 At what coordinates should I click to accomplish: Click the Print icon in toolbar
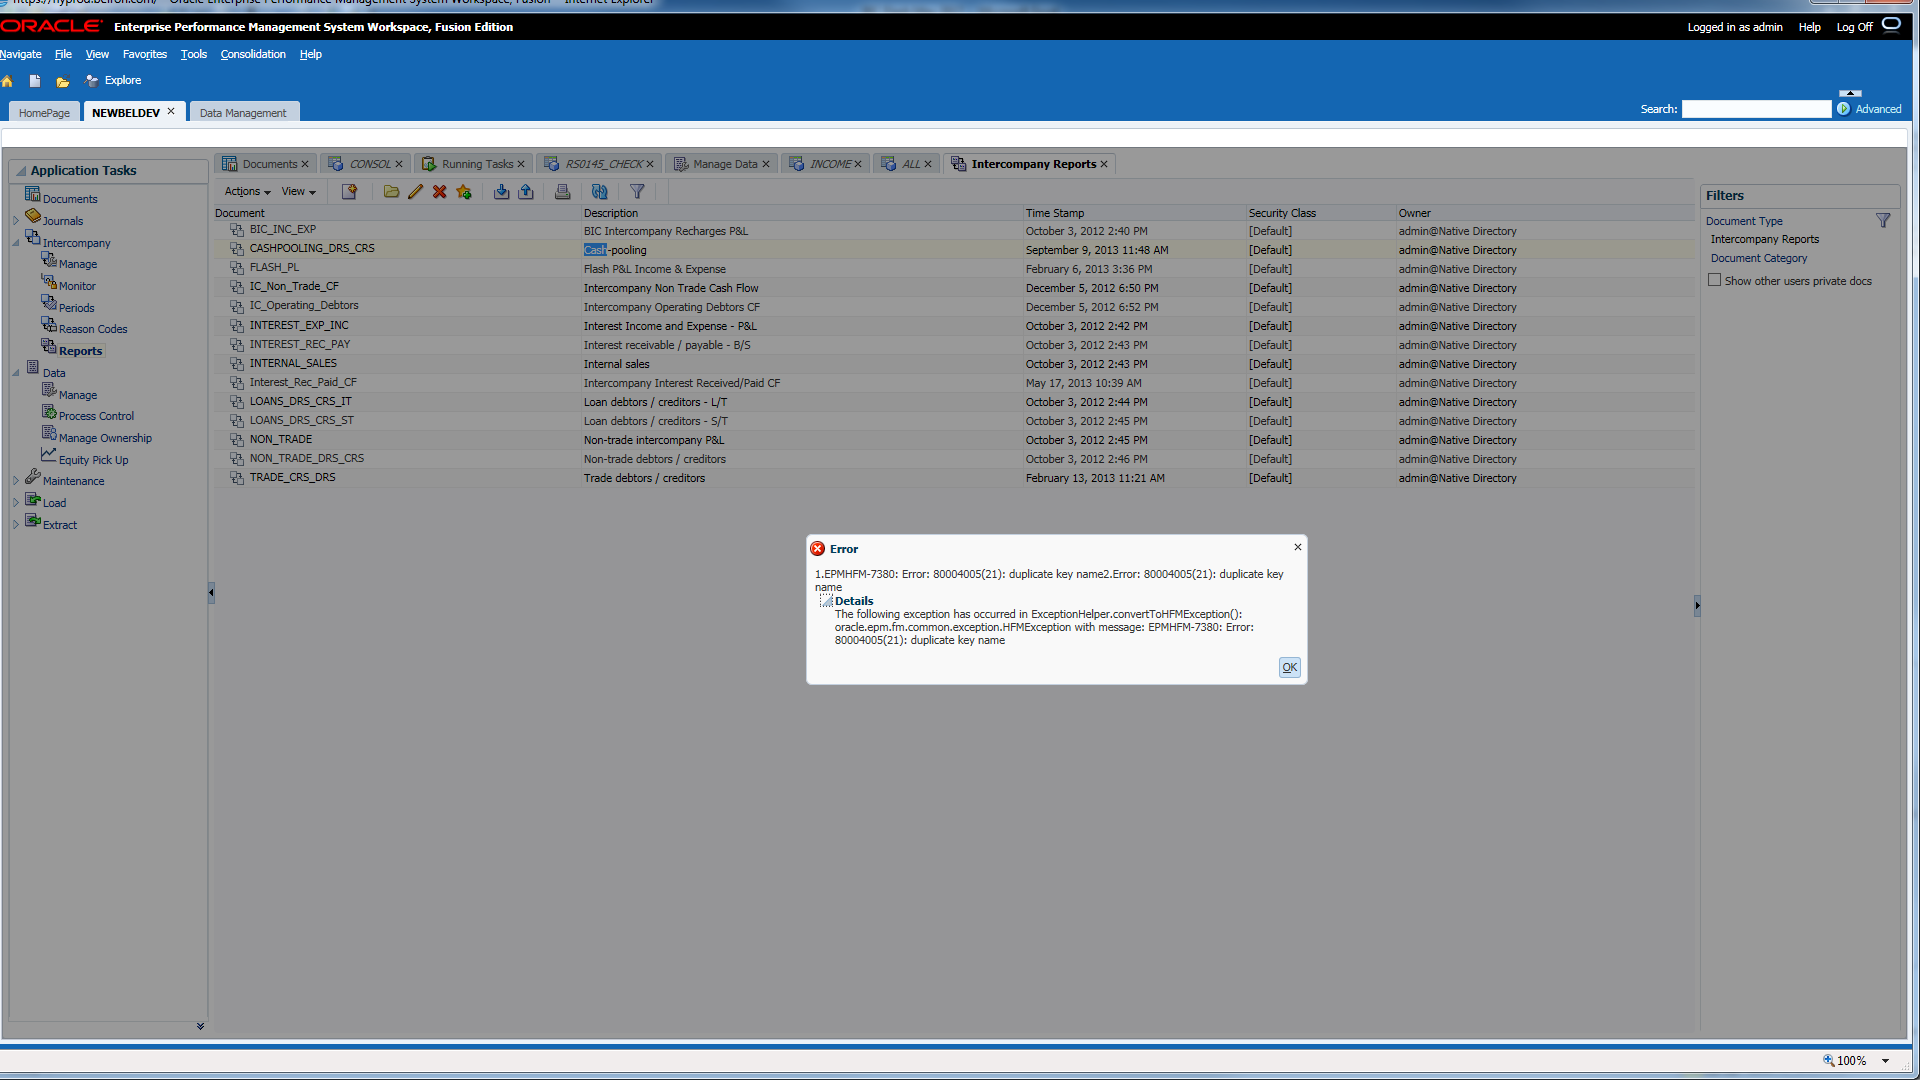pyautogui.click(x=562, y=192)
